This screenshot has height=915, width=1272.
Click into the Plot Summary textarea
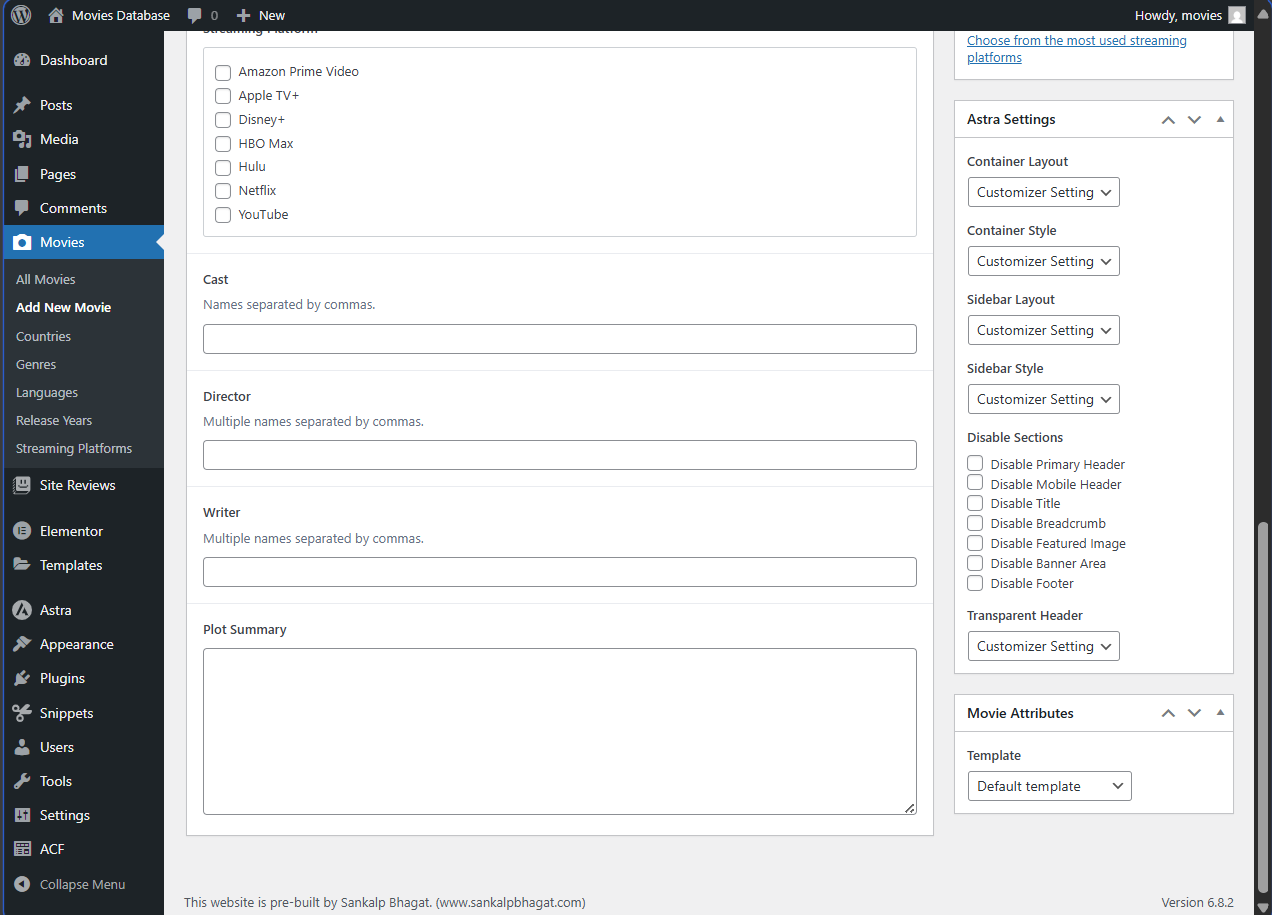[560, 731]
